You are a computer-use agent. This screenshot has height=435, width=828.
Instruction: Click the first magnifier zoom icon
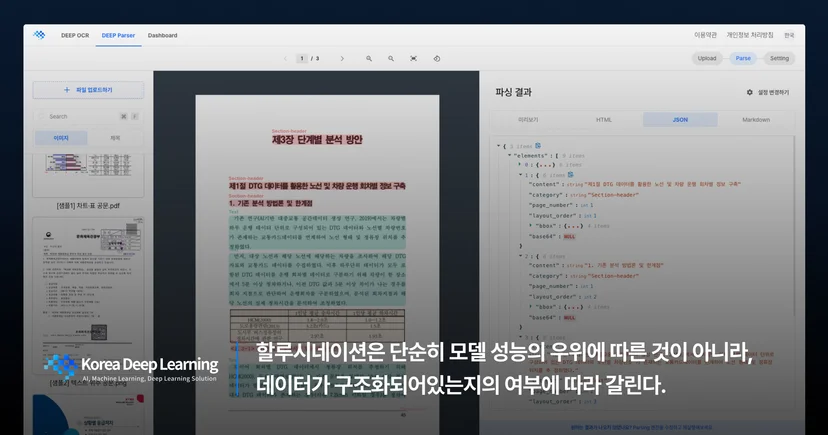coord(369,59)
